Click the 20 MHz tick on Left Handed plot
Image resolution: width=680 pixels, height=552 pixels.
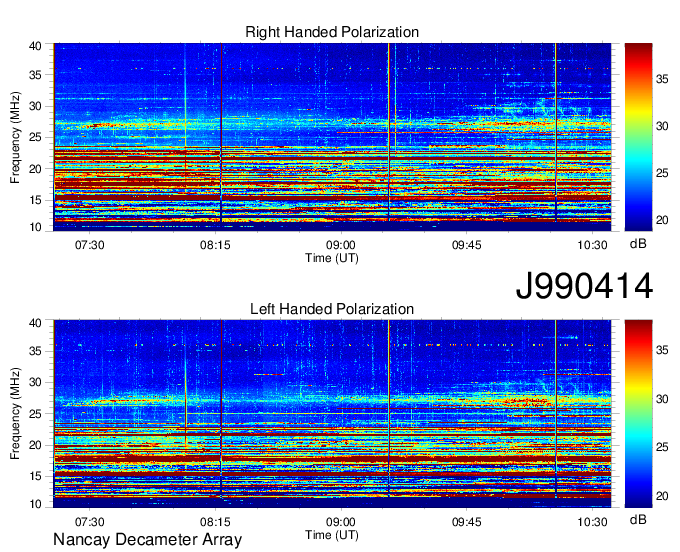point(35,445)
